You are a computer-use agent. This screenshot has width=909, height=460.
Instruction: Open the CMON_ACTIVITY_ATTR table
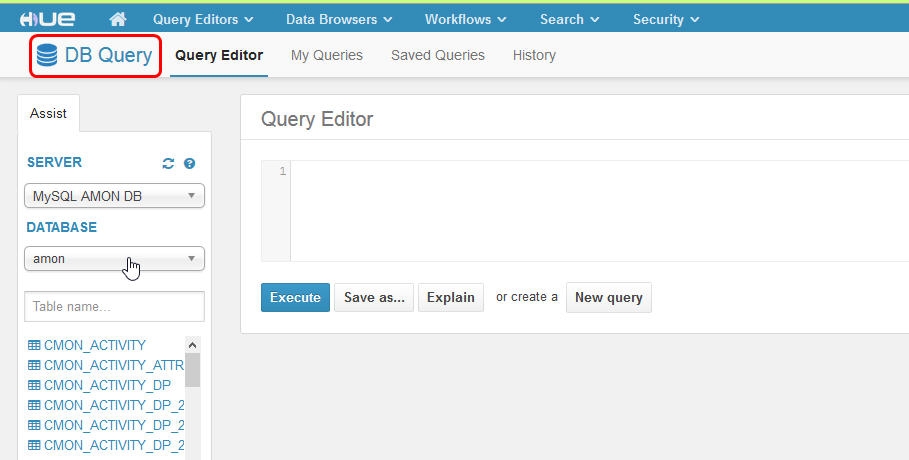[114, 365]
